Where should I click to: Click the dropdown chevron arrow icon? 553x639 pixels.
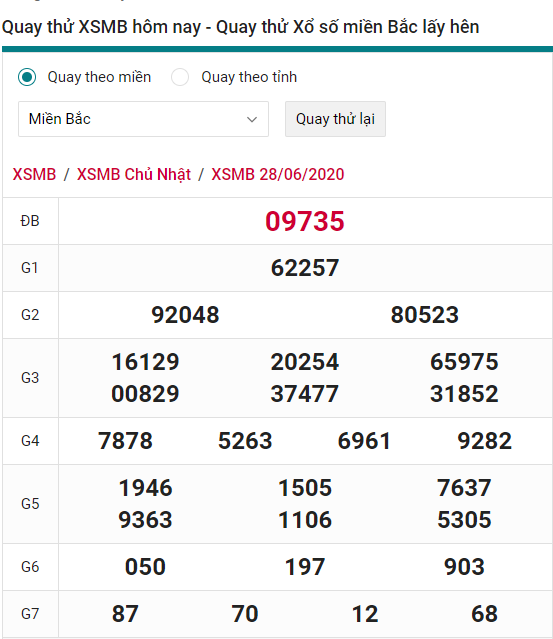coord(252,119)
